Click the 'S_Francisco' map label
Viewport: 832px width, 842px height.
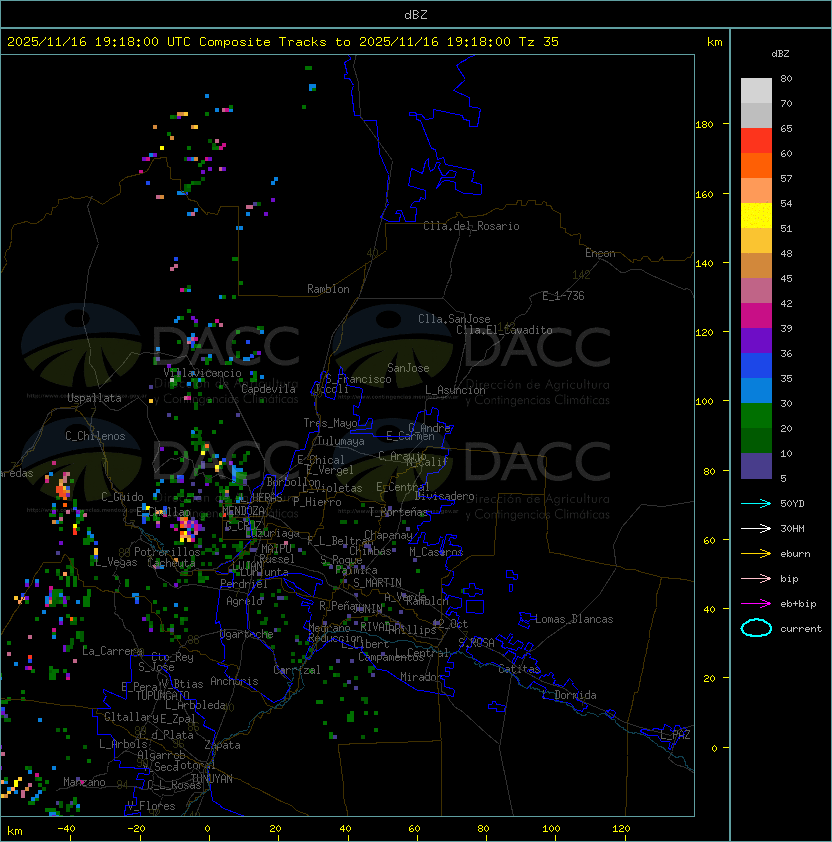pyautogui.click(x=358, y=379)
